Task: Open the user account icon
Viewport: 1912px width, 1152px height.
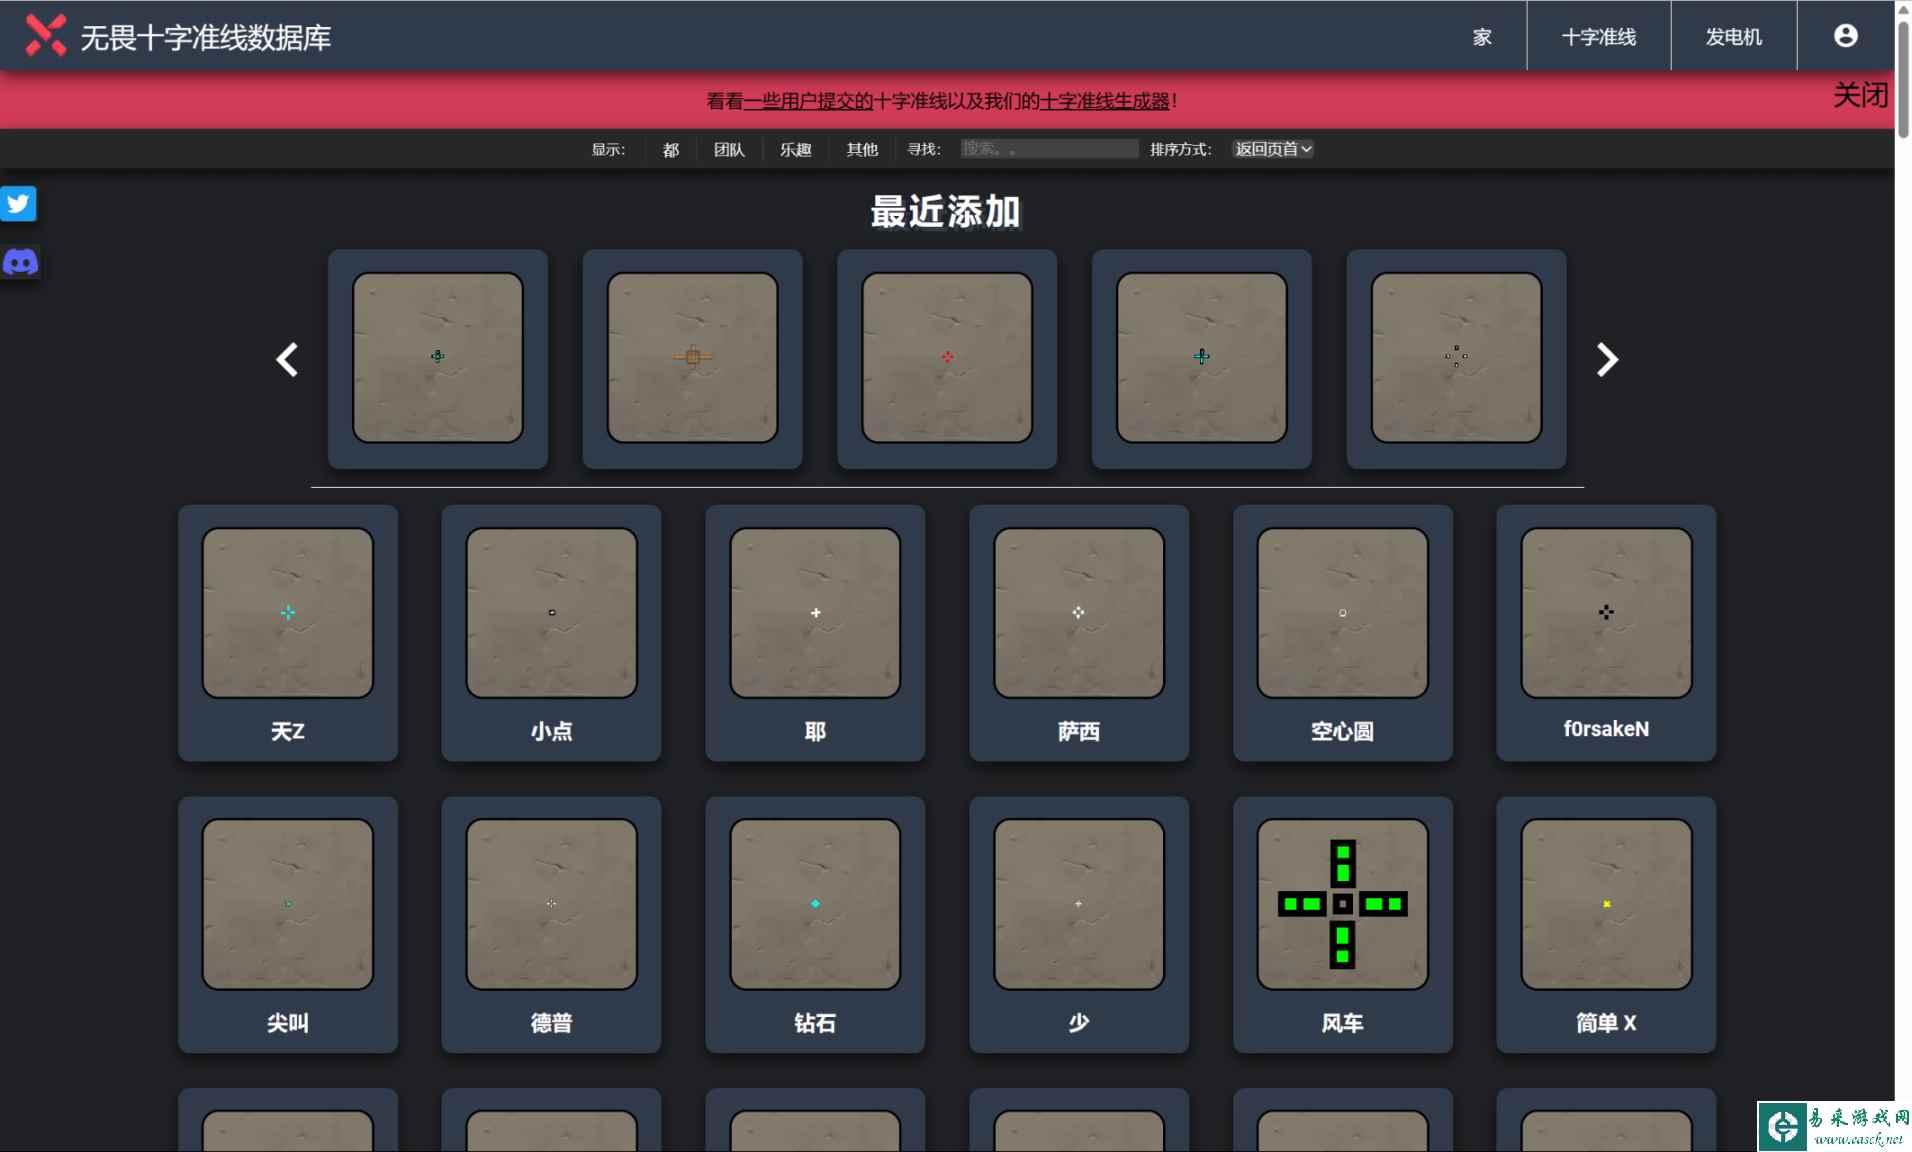Action: tap(1845, 36)
